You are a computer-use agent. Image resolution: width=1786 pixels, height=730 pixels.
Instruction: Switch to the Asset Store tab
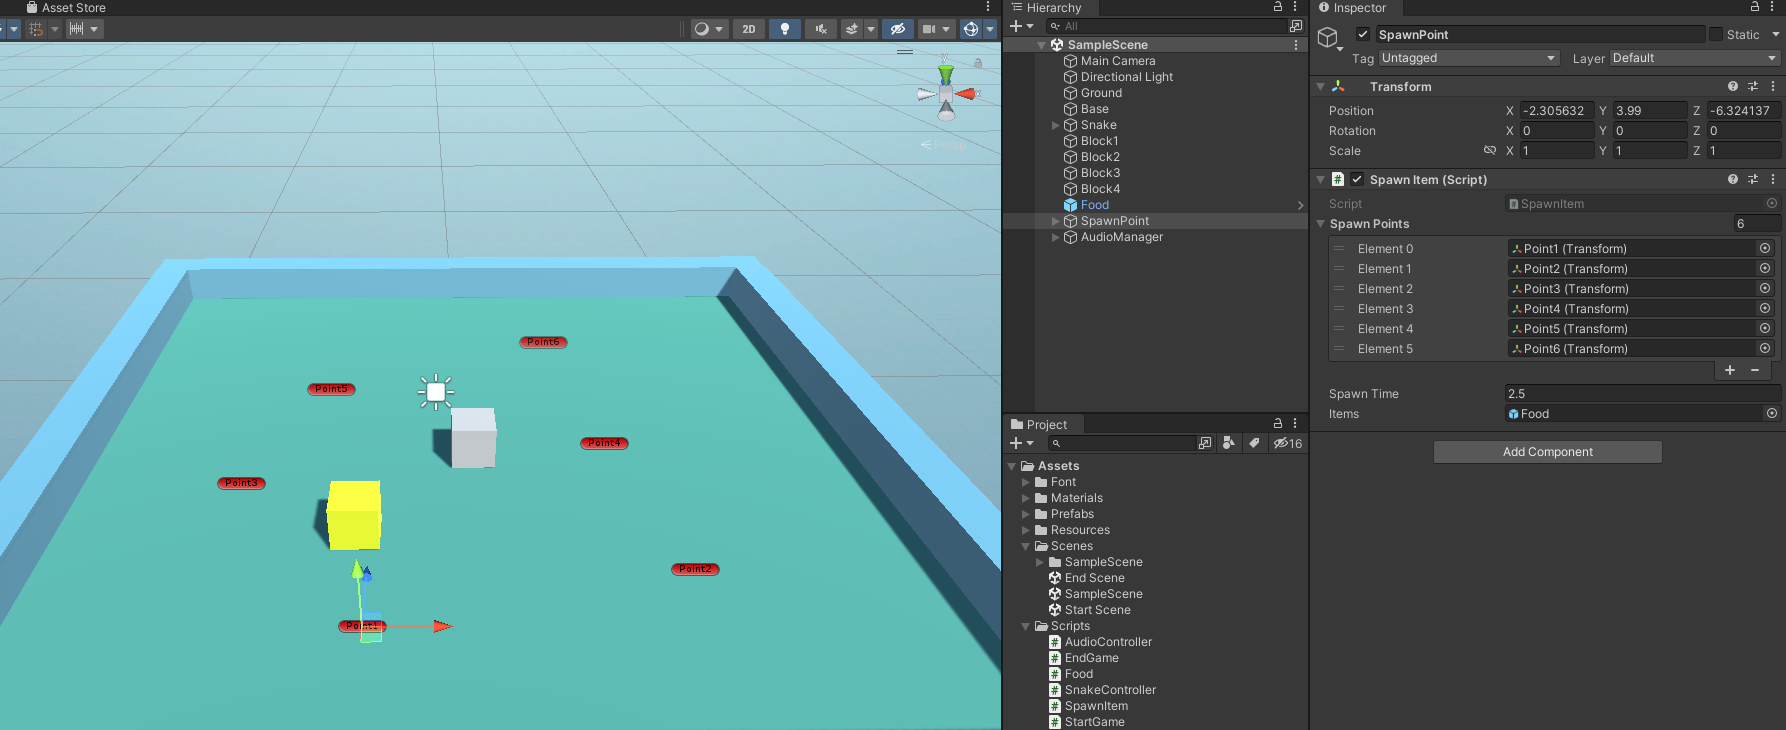pos(66,7)
